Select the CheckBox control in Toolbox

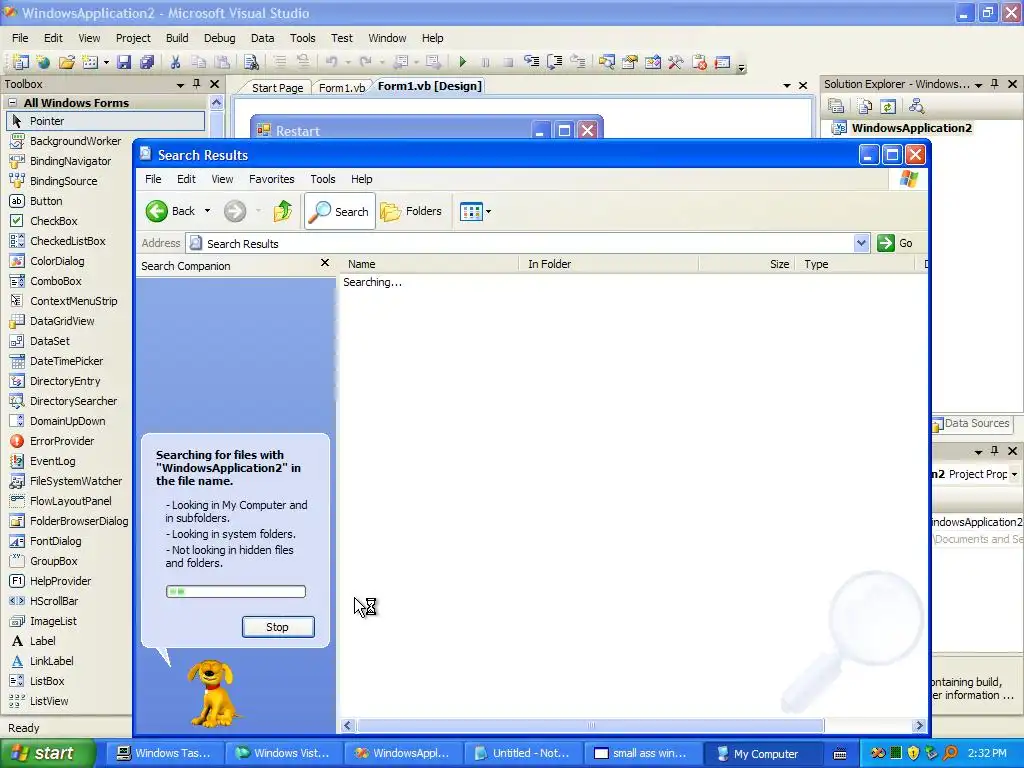click(x=54, y=221)
